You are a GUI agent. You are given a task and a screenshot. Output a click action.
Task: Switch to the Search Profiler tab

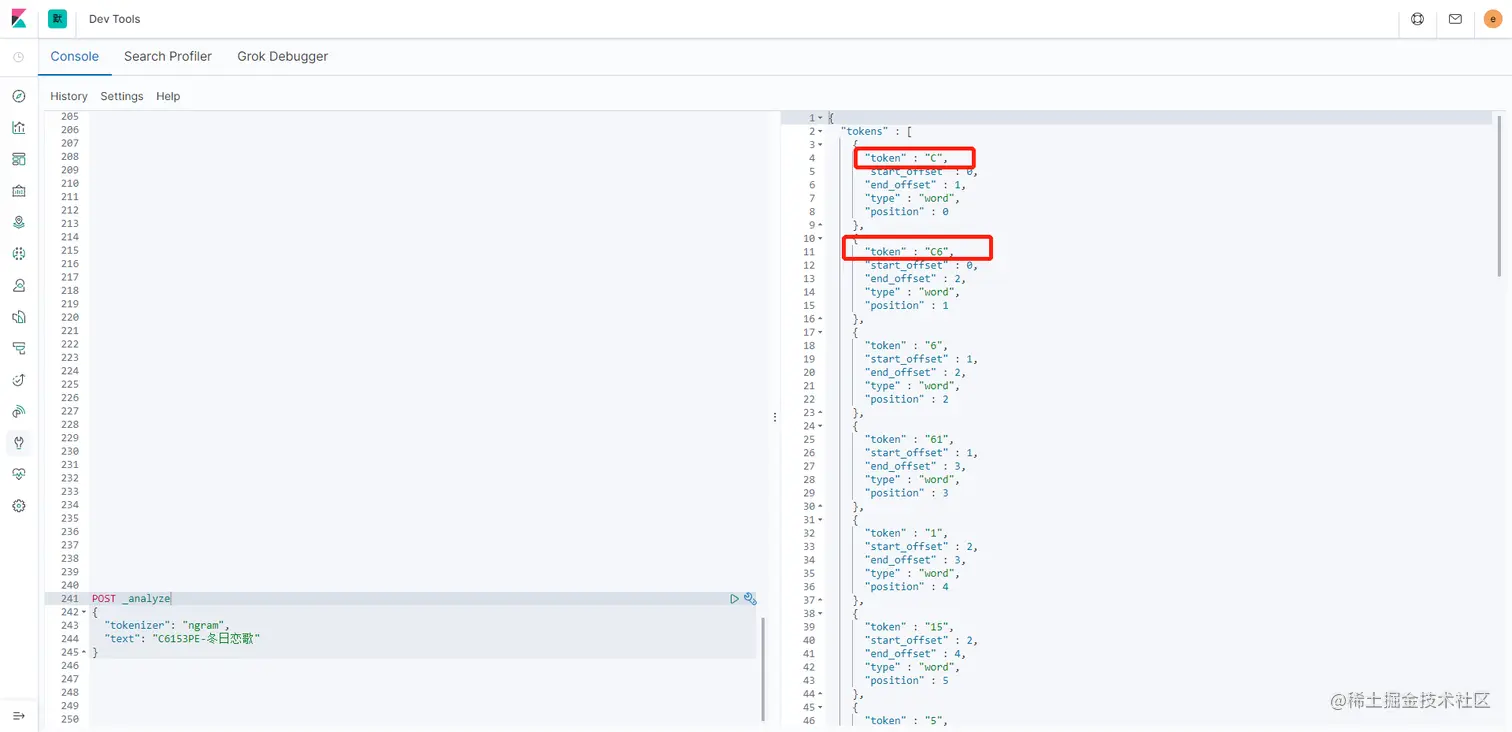click(168, 56)
